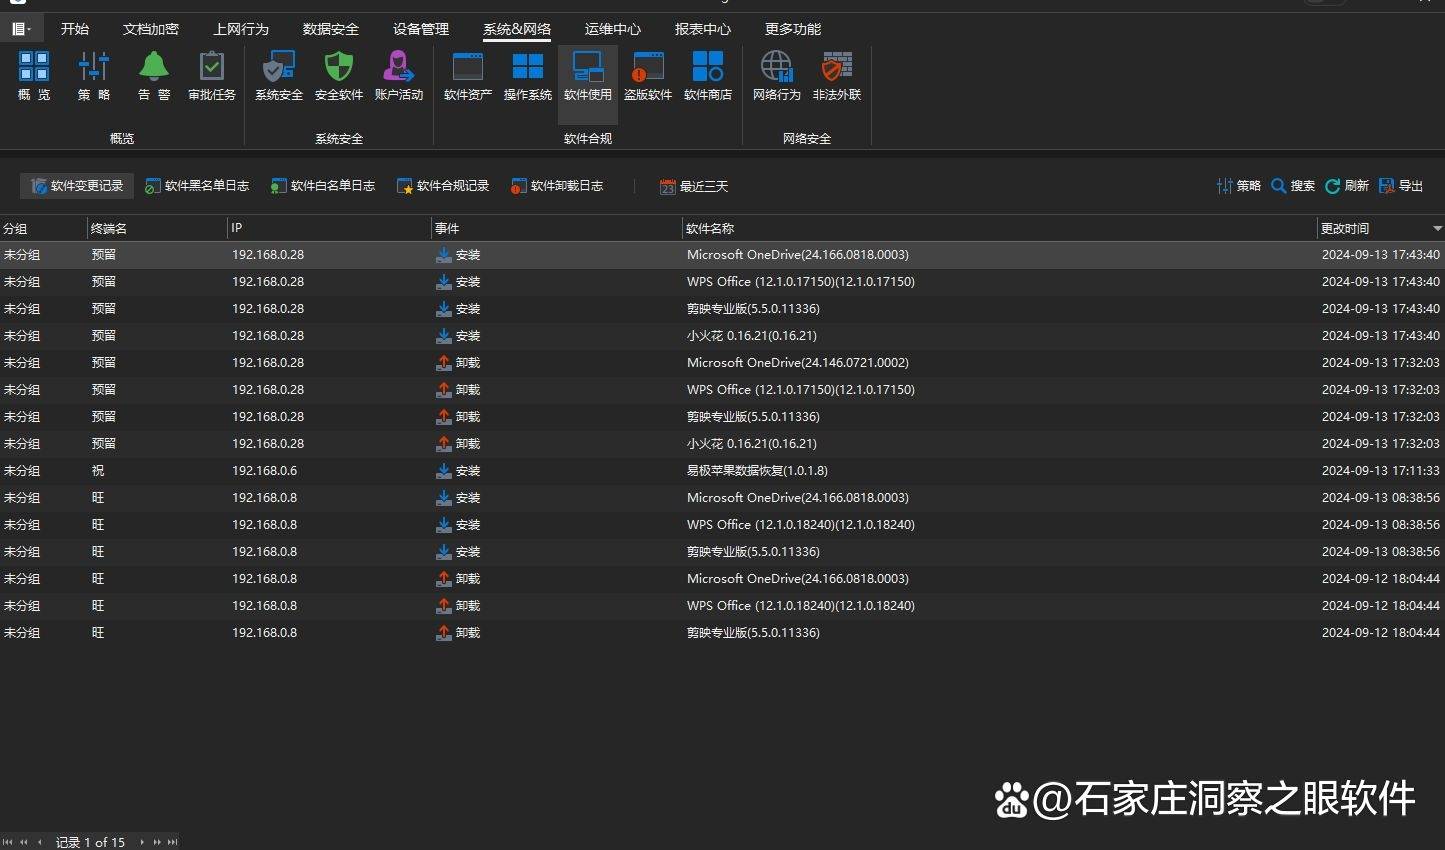Open the 操作系统 operating system icon
Viewport: 1445px width, 850px height.
[x=528, y=76]
